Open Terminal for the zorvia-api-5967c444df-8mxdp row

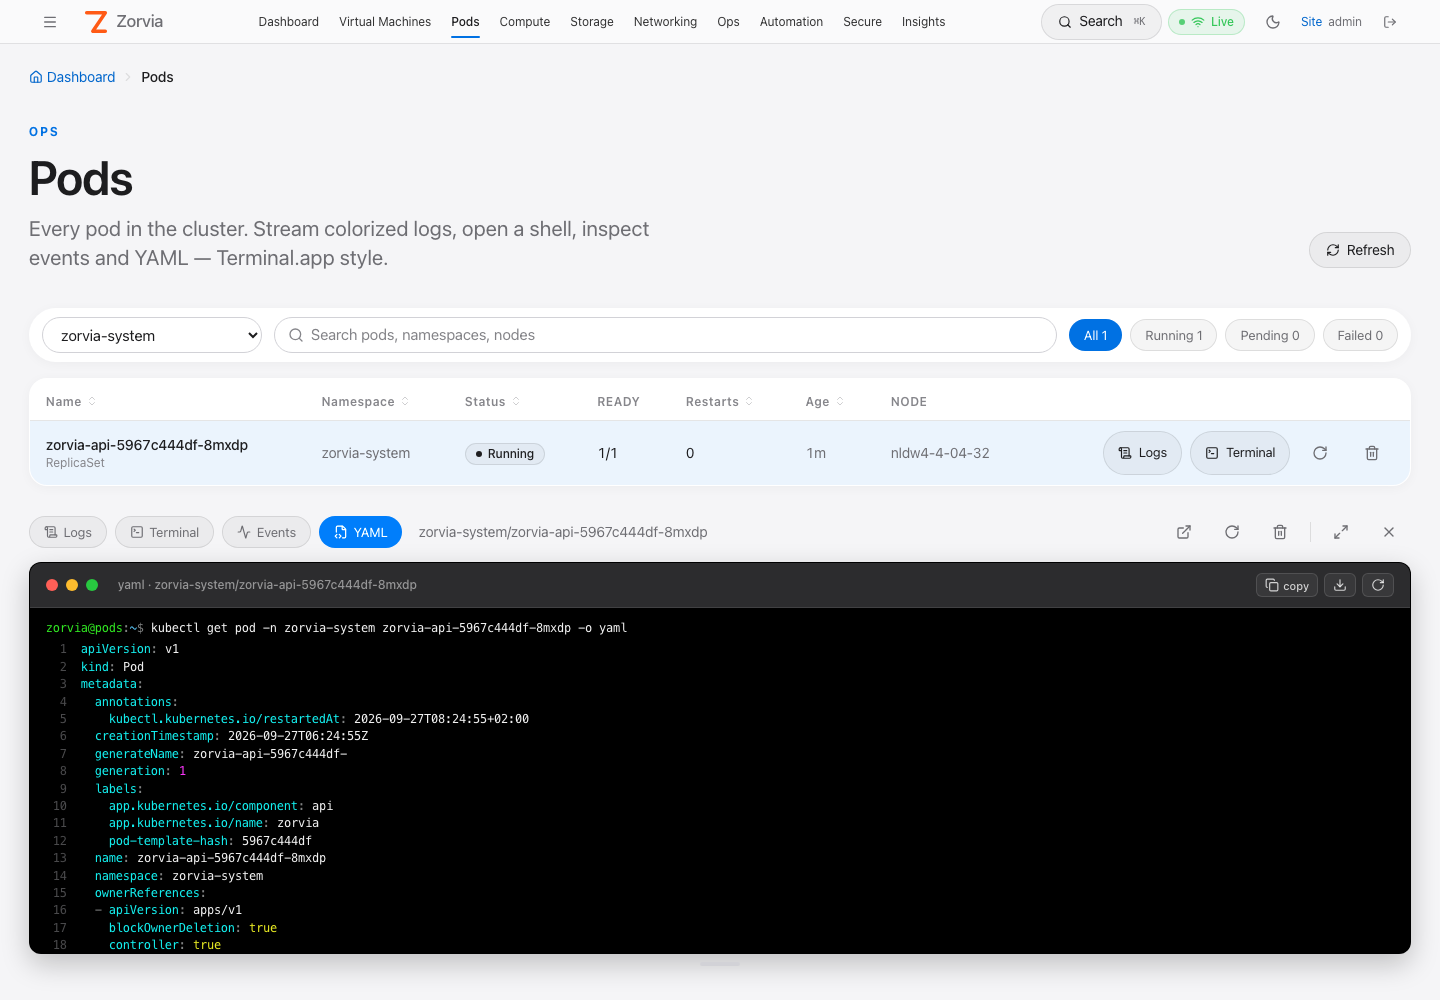[1240, 453]
